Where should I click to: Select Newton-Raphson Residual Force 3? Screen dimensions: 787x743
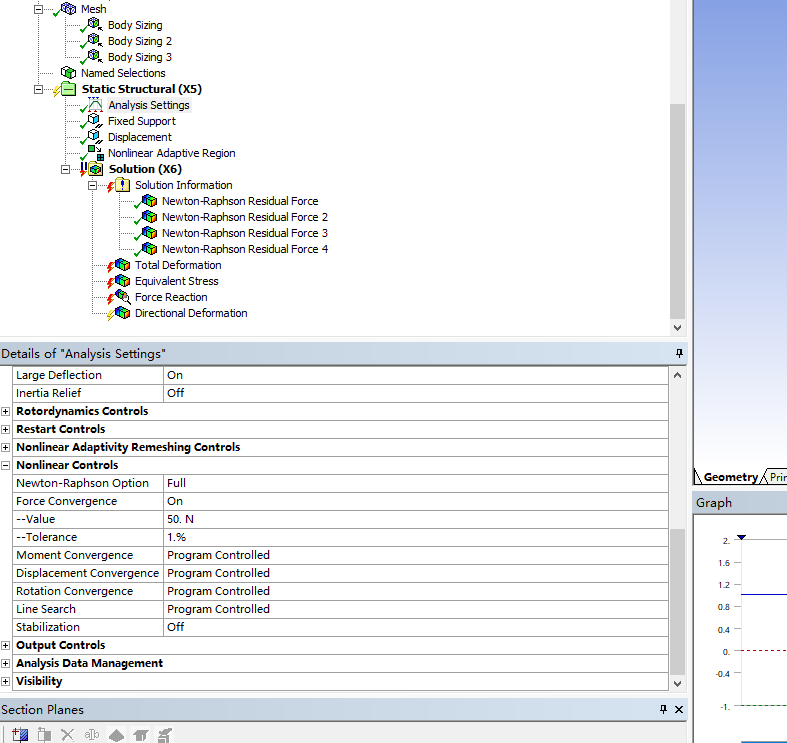pos(245,233)
